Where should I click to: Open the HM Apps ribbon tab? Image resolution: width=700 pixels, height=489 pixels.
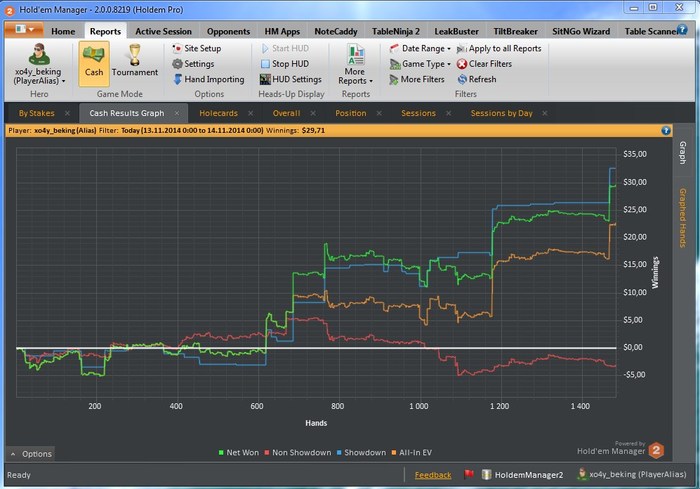tap(282, 31)
